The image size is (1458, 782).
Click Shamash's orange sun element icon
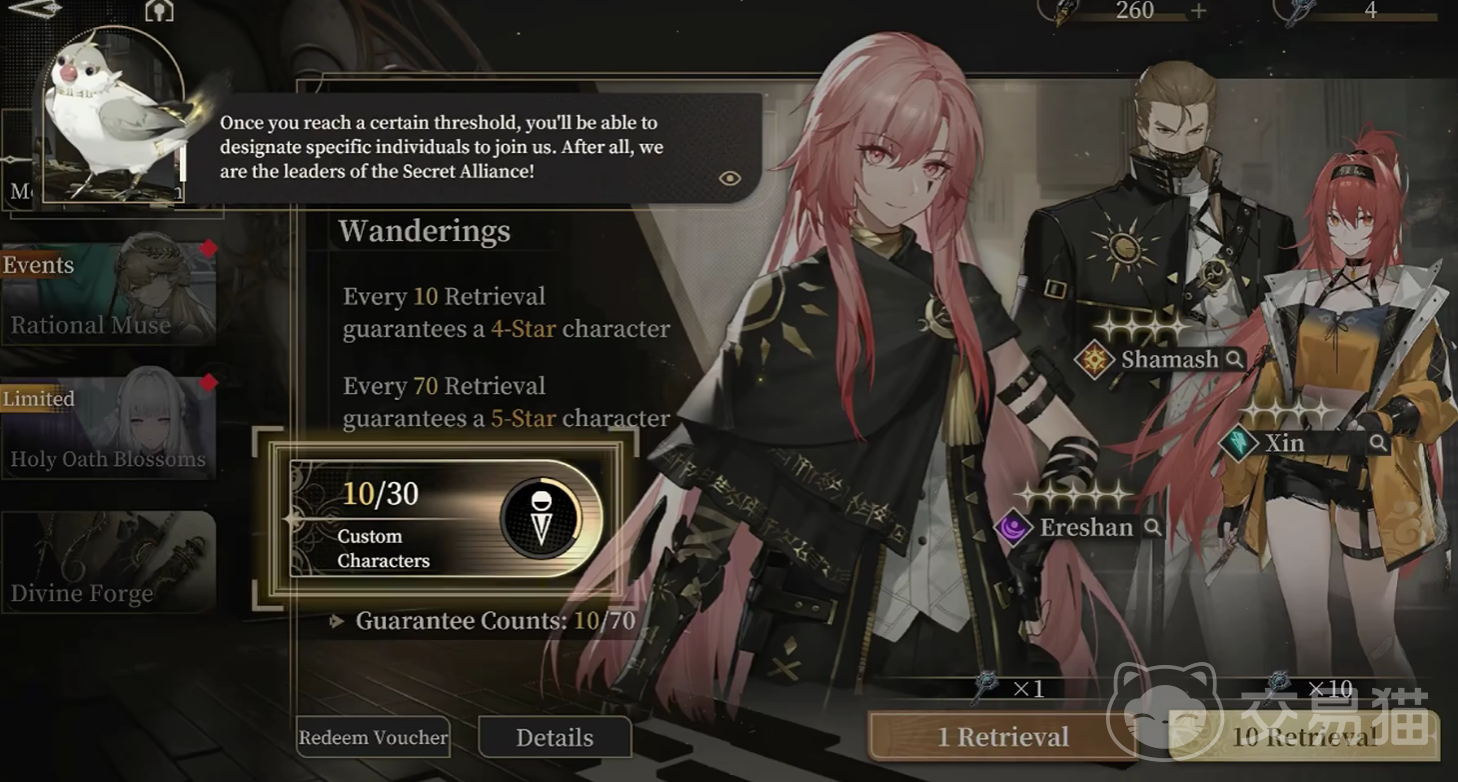click(x=1094, y=360)
